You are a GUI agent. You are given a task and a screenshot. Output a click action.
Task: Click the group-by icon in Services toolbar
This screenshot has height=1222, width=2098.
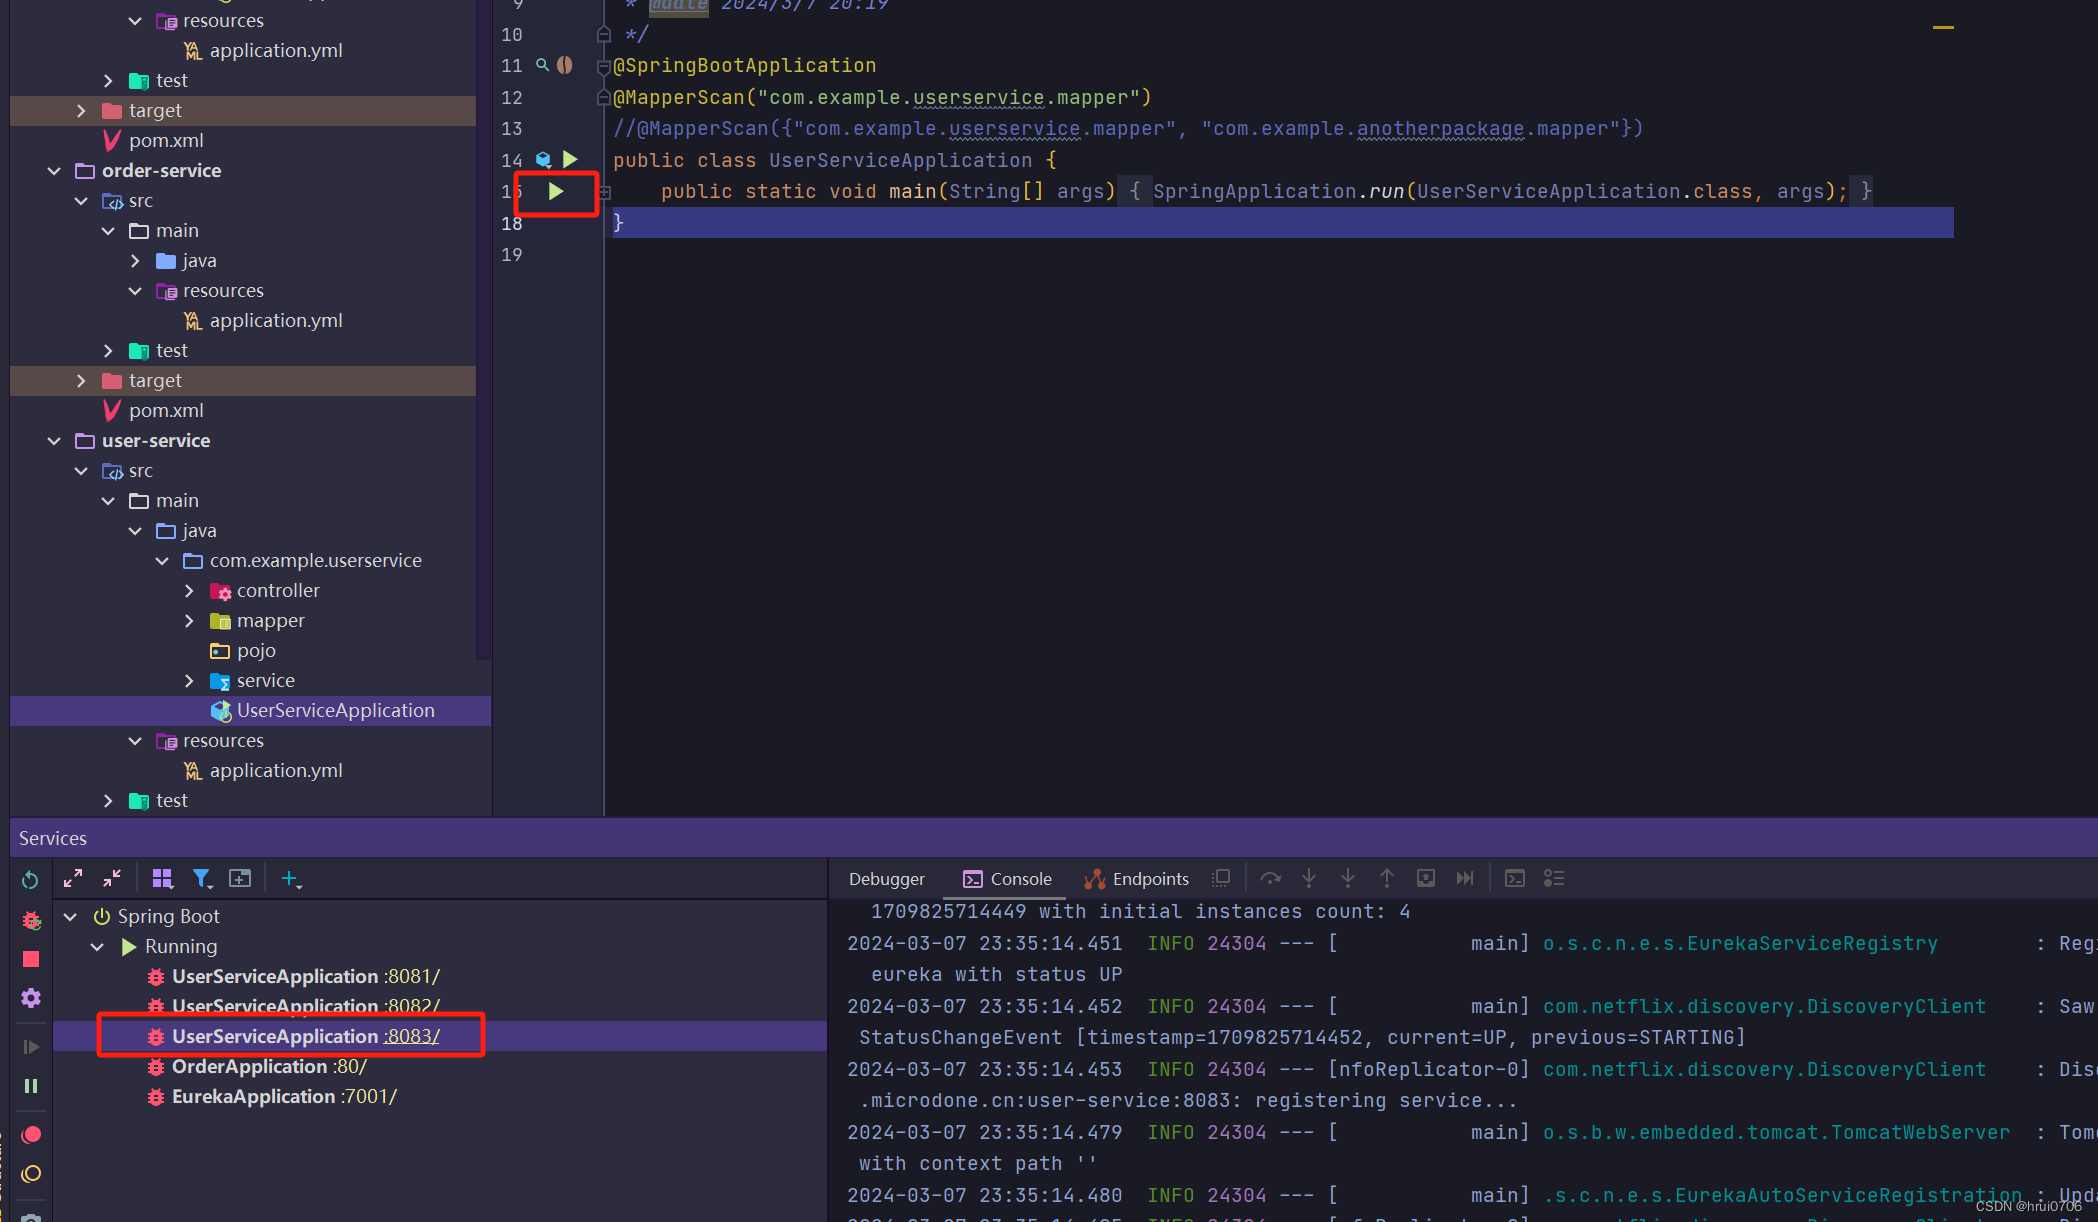pyautogui.click(x=161, y=879)
